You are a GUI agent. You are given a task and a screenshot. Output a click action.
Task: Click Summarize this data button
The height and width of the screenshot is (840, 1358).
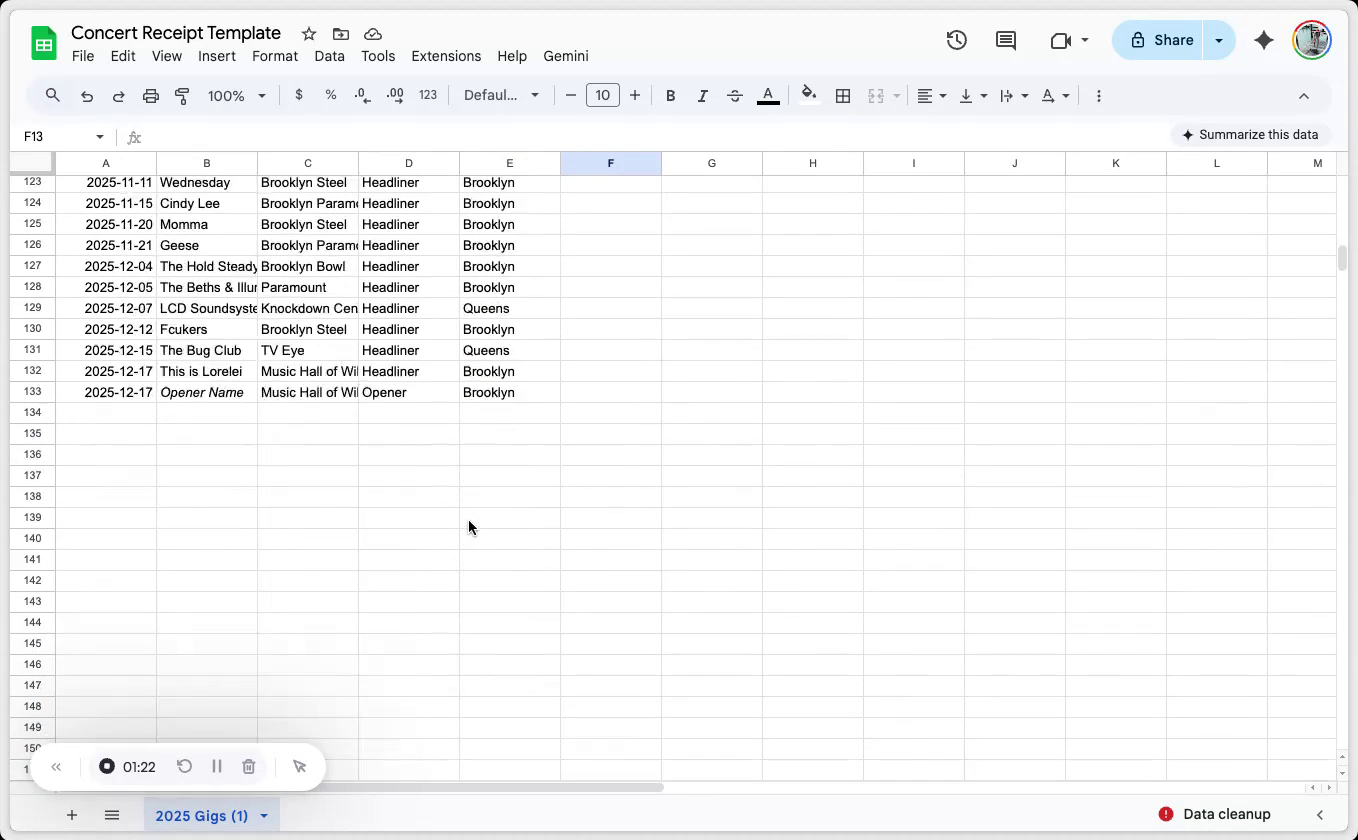(x=1250, y=135)
